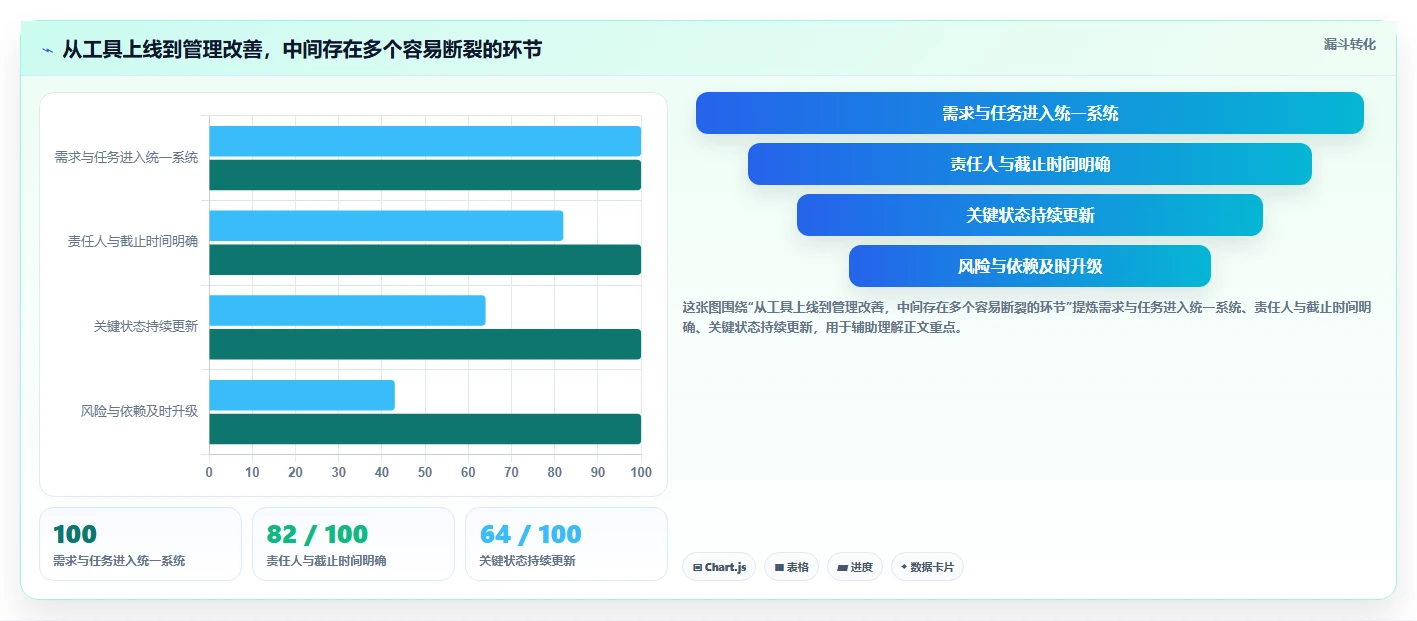Image resolution: width=1417 pixels, height=621 pixels.
Task: Click the chart axis label 风险与依赖及时升级
Action: click(139, 411)
